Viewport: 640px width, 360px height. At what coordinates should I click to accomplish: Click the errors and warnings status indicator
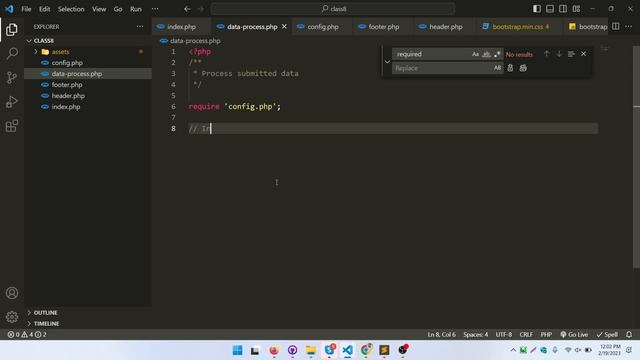coord(27,334)
